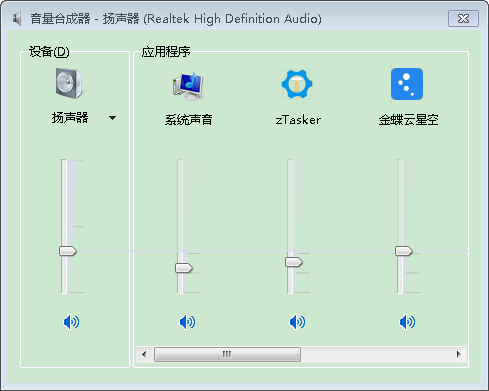This screenshot has width=489, height=391.
Task: Click empty scrollbar track right of thumb
Action: 376,354
